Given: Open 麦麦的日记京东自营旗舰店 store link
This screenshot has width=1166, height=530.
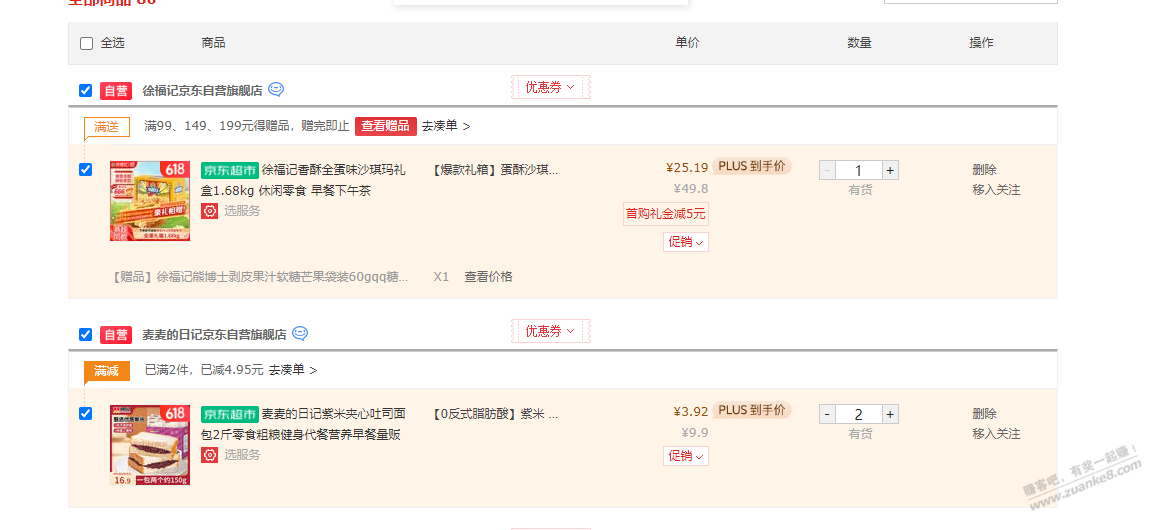Looking at the screenshot, I should (214, 335).
